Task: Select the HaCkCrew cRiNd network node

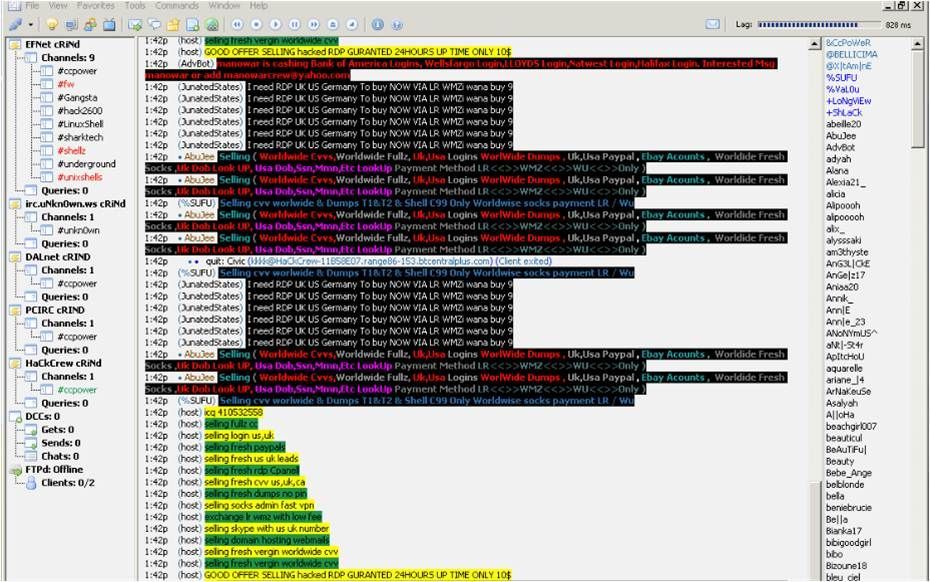Action: click(x=63, y=363)
